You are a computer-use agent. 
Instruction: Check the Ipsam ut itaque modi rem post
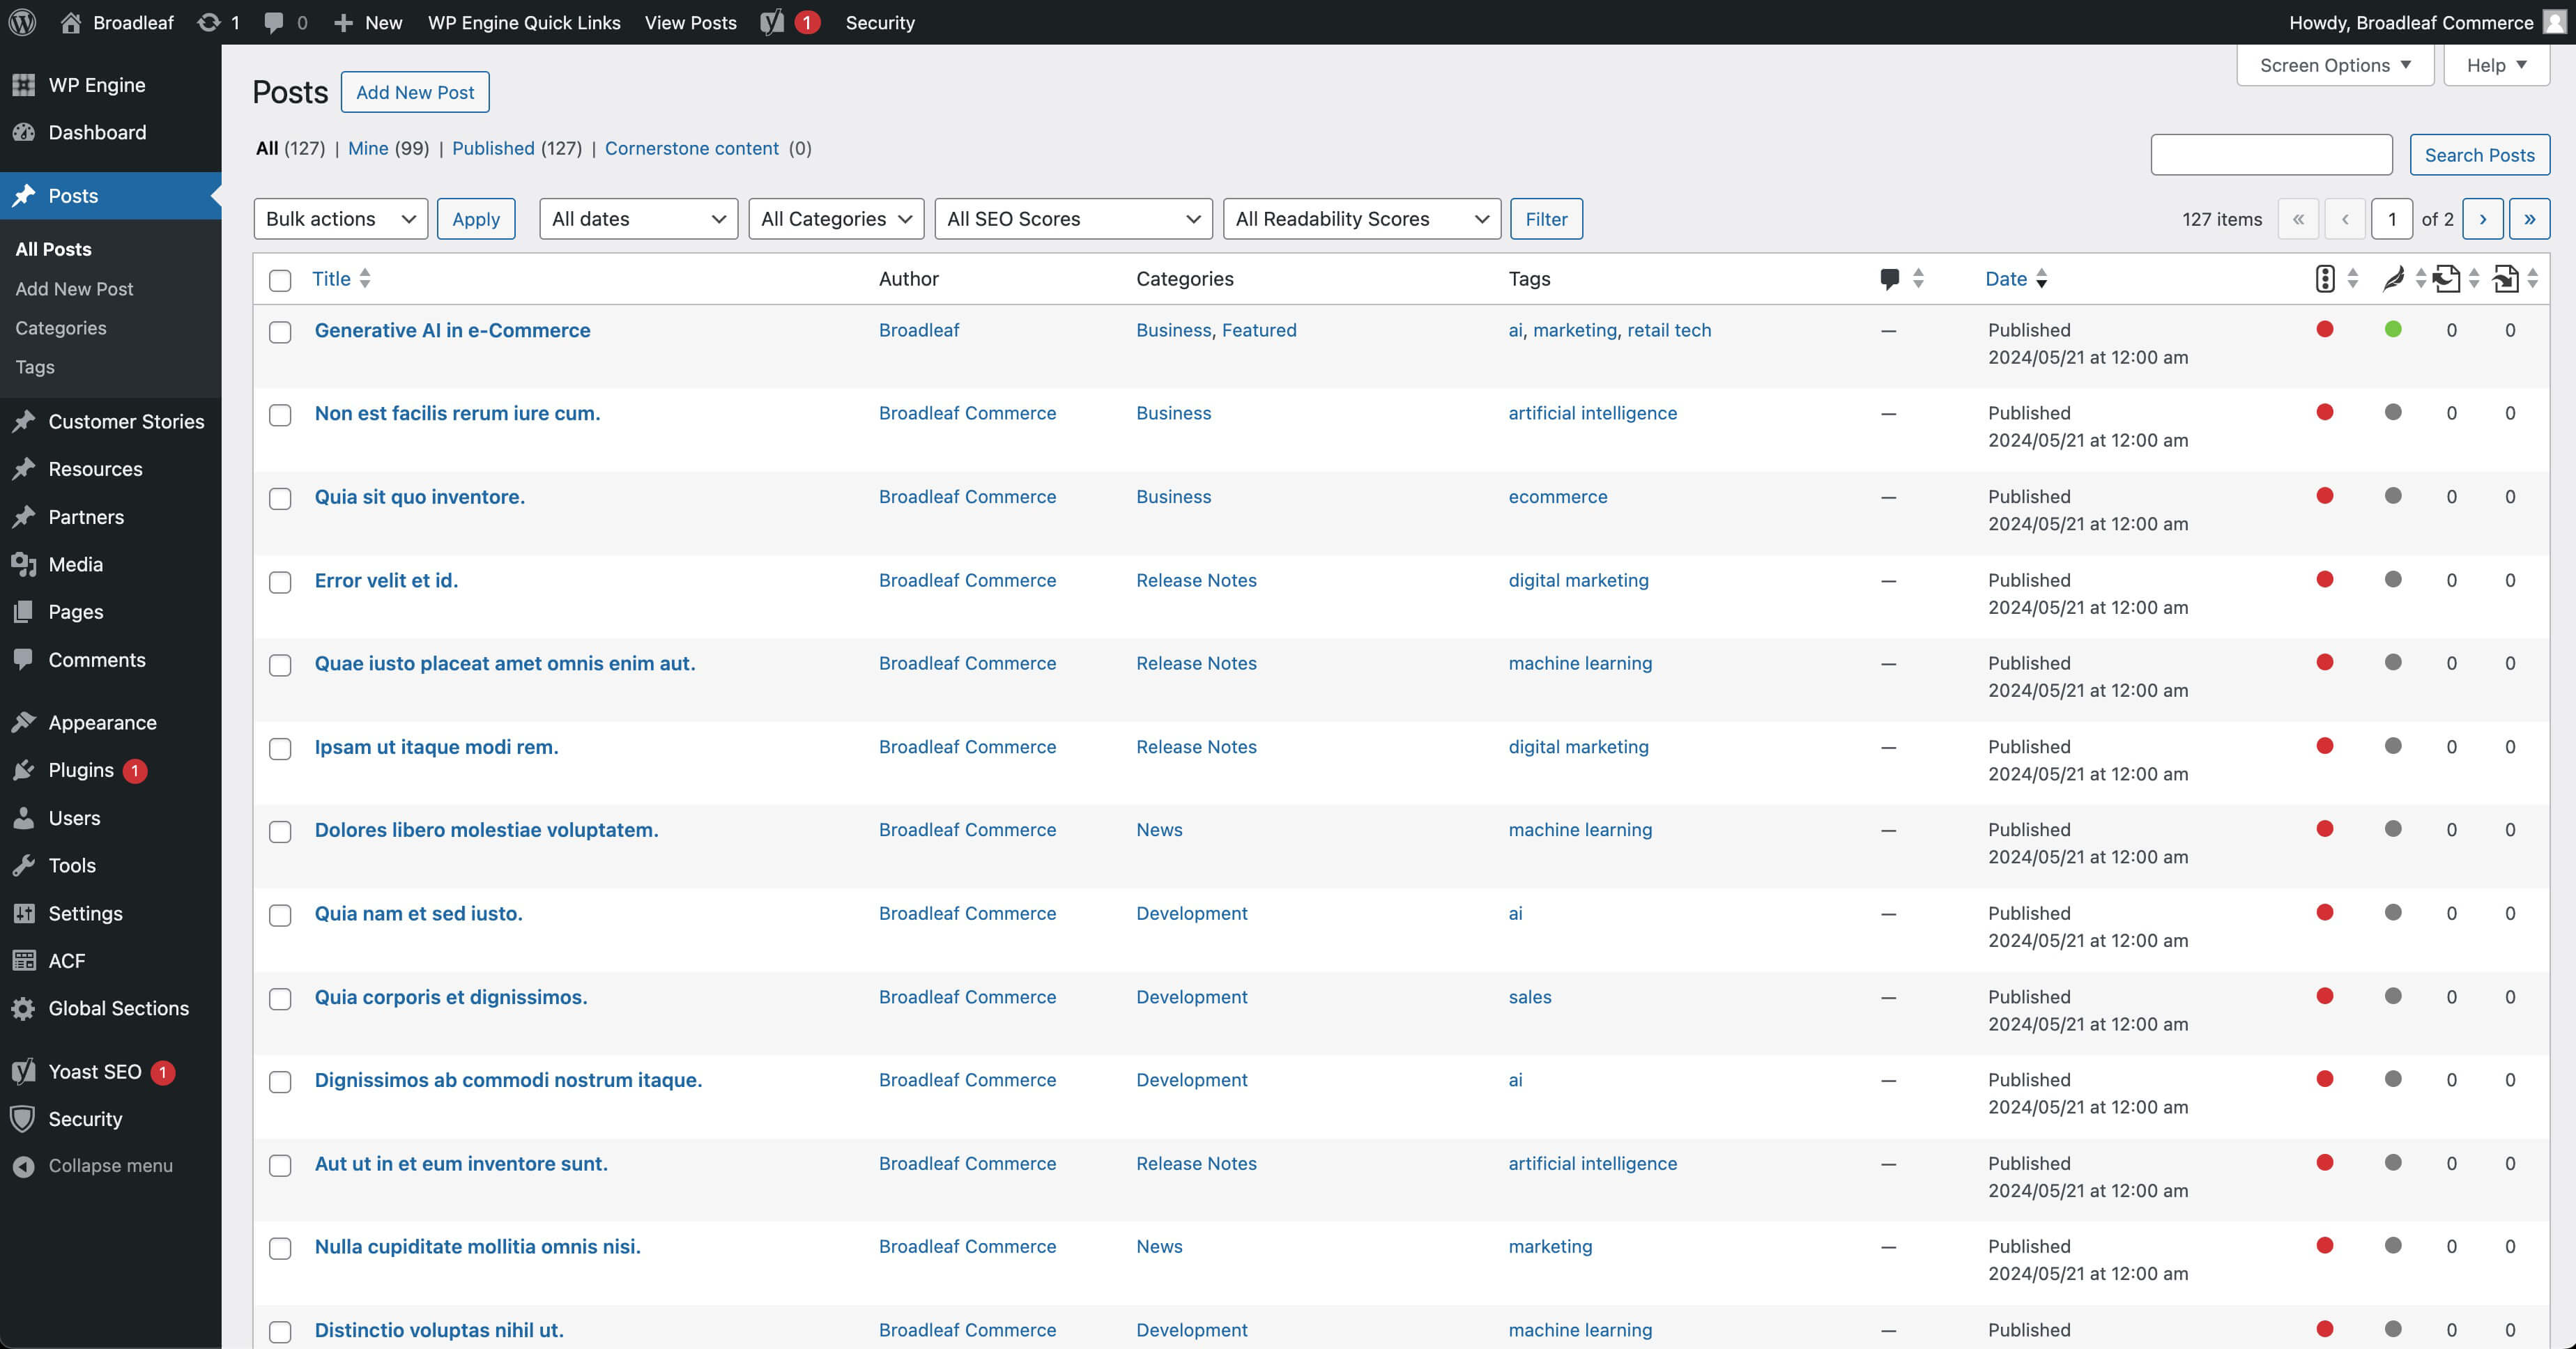pyautogui.click(x=280, y=749)
